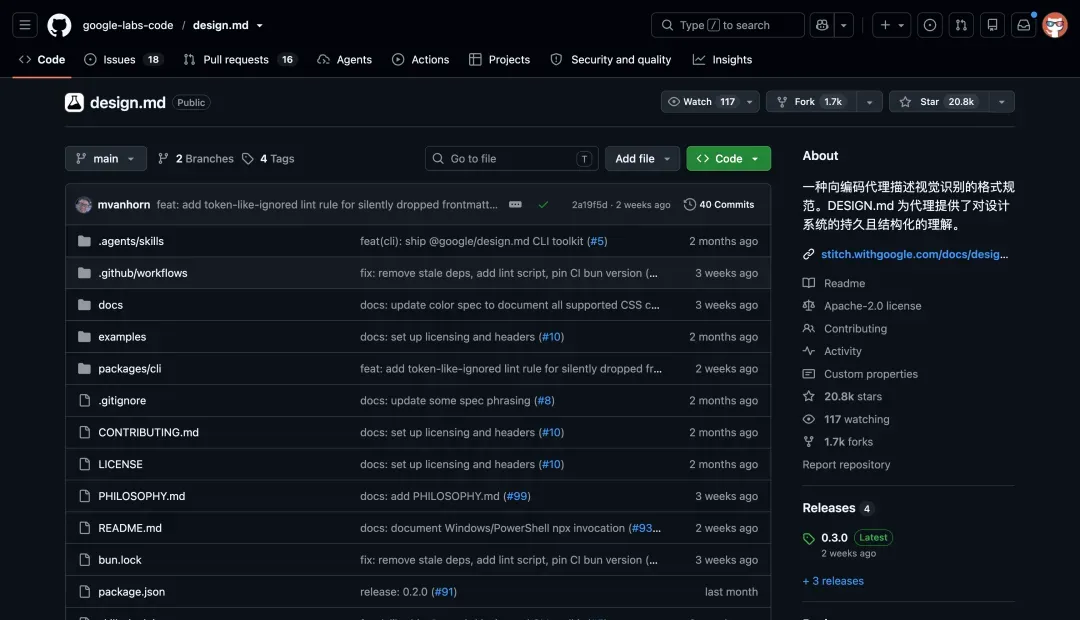The height and width of the screenshot is (620, 1080).
Task: Open notifications inbox icon
Action: click(x=1024, y=25)
